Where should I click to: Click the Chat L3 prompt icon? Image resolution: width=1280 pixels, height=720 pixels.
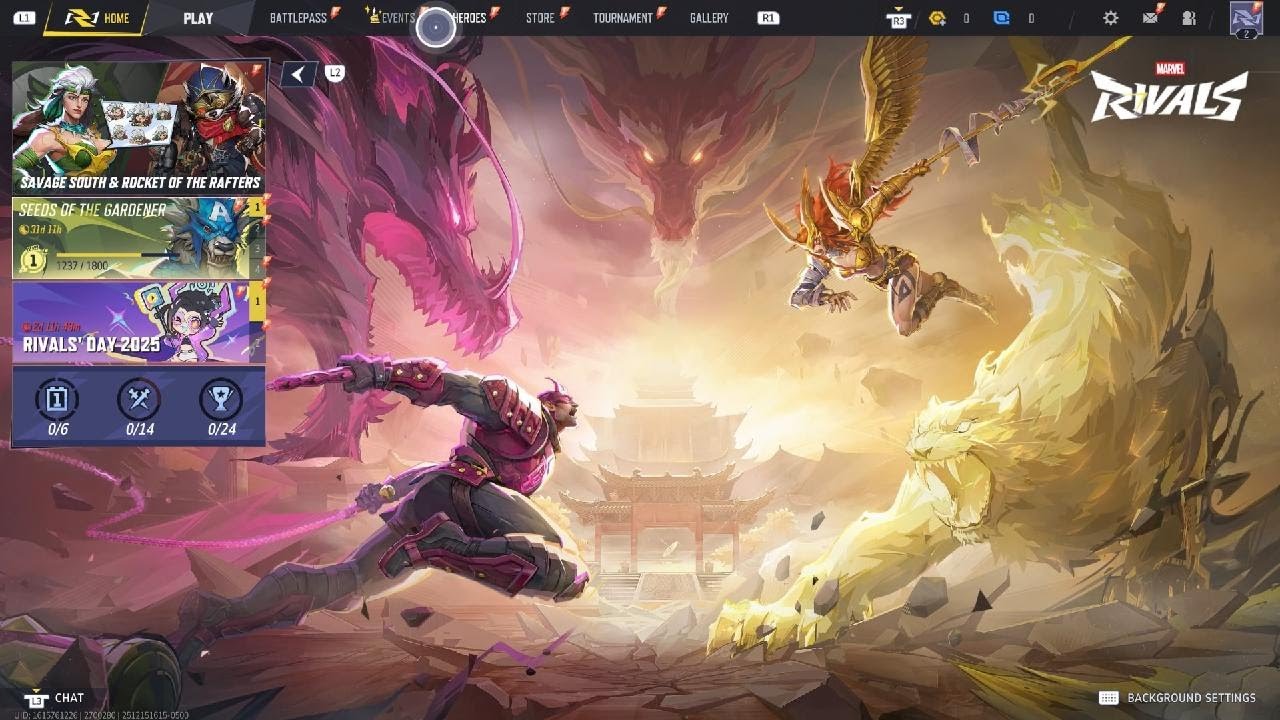click(37, 699)
